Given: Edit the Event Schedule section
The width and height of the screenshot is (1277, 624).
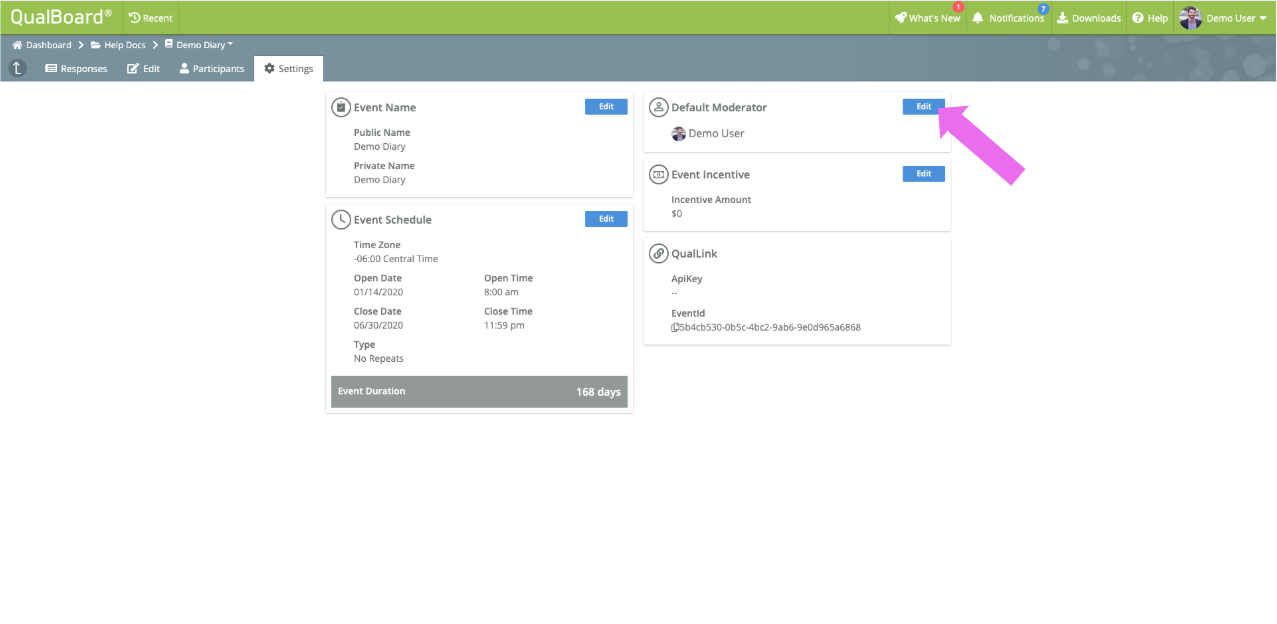Looking at the screenshot, I should (x=606, y=219).
